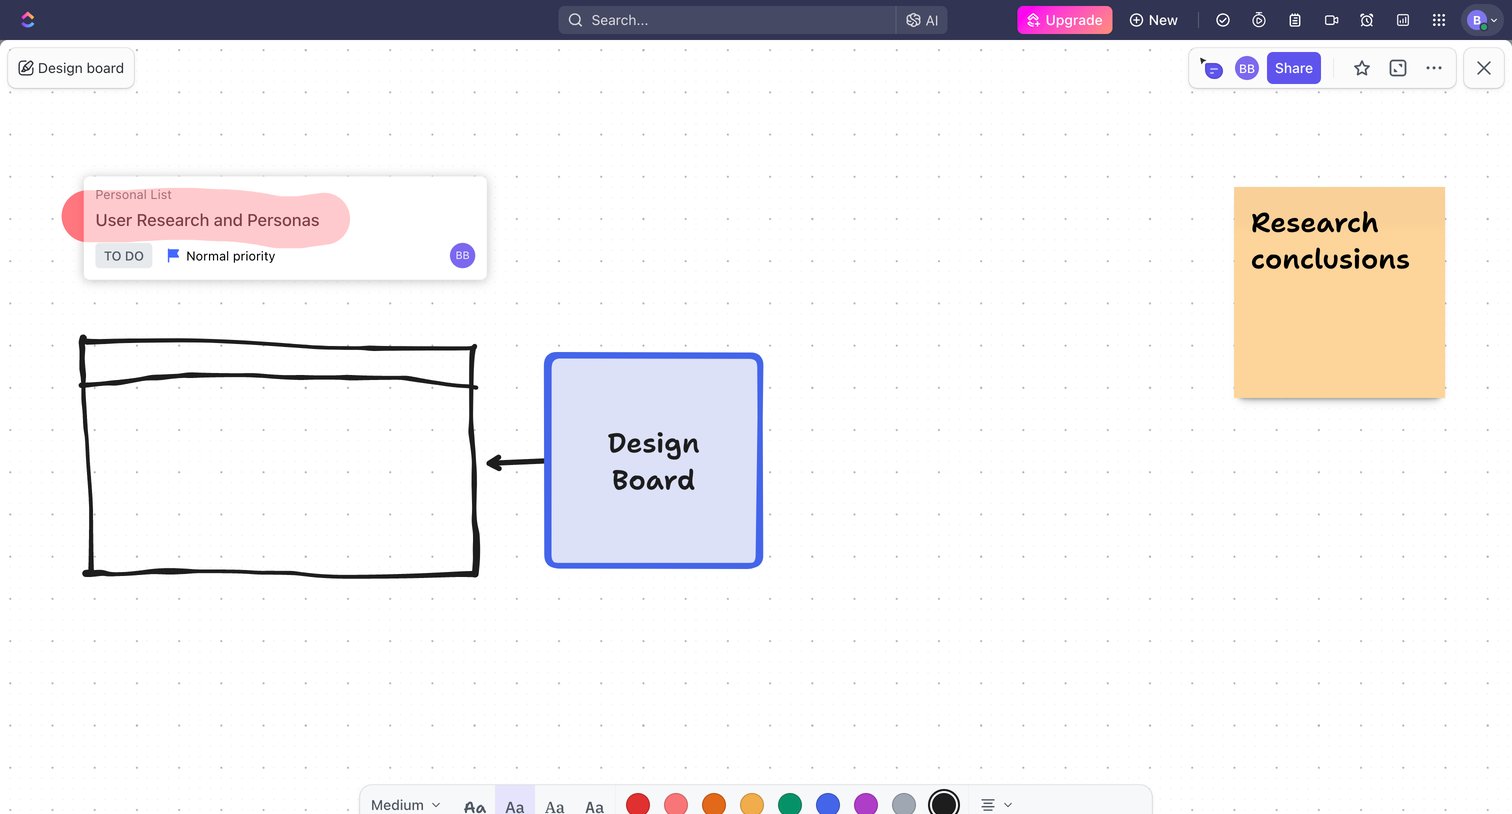Pick the green color swatch
Image resolution: width=1512 pixels, height=814 pixels.
790,804
